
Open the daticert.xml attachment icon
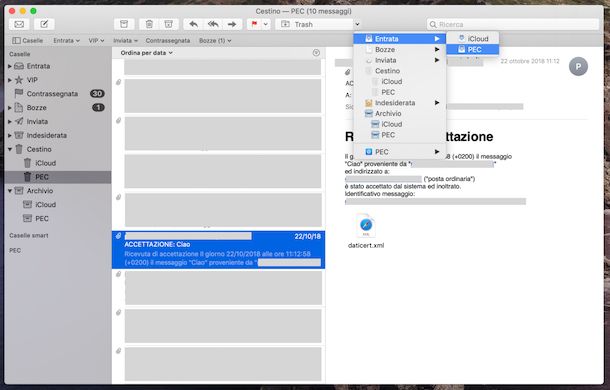click(x=366, y=226)
